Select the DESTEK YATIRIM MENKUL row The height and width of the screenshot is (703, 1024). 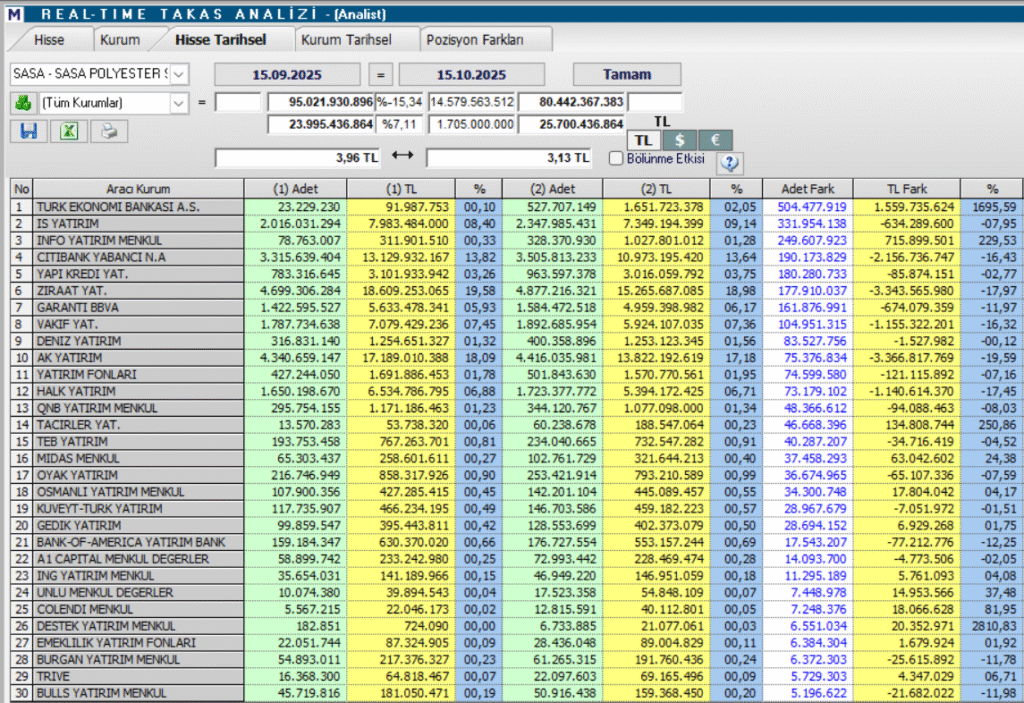coord(517,626)
